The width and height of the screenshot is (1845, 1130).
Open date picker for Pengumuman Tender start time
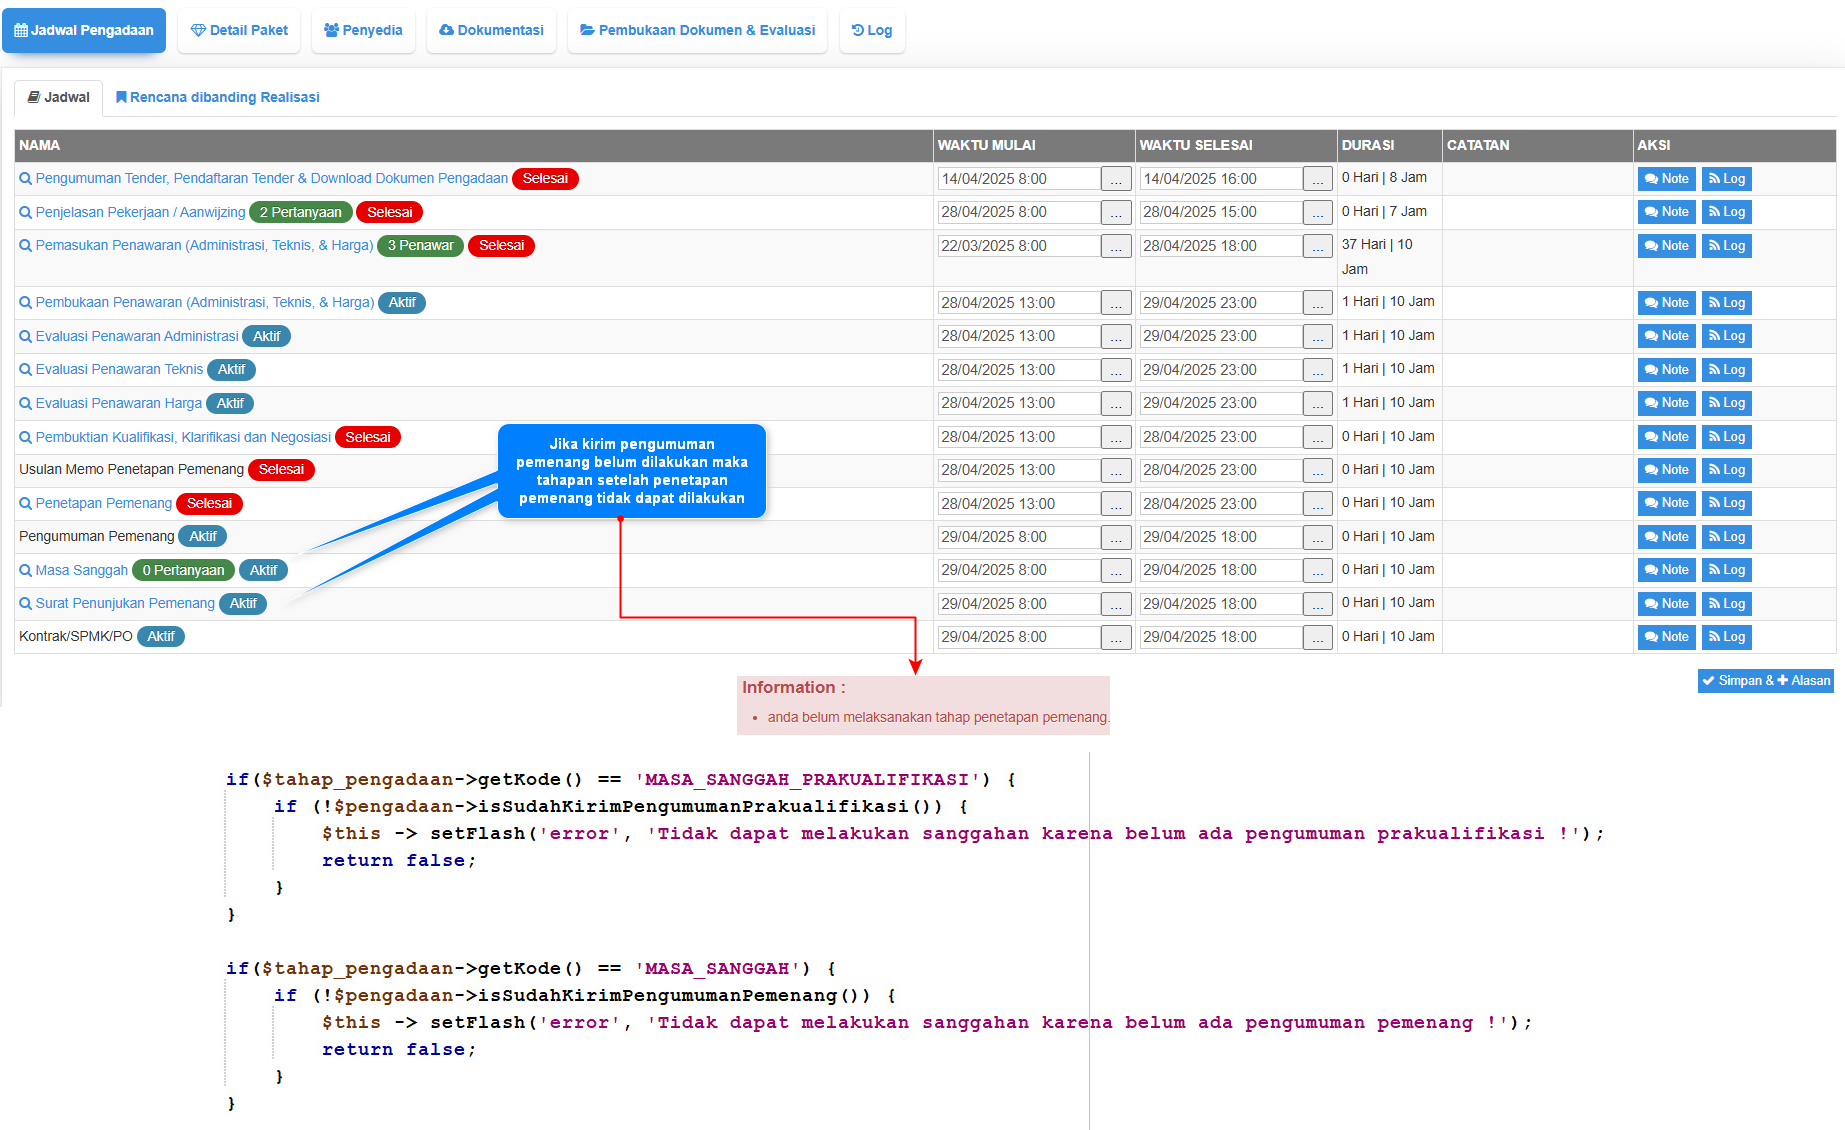point(1116,180)
